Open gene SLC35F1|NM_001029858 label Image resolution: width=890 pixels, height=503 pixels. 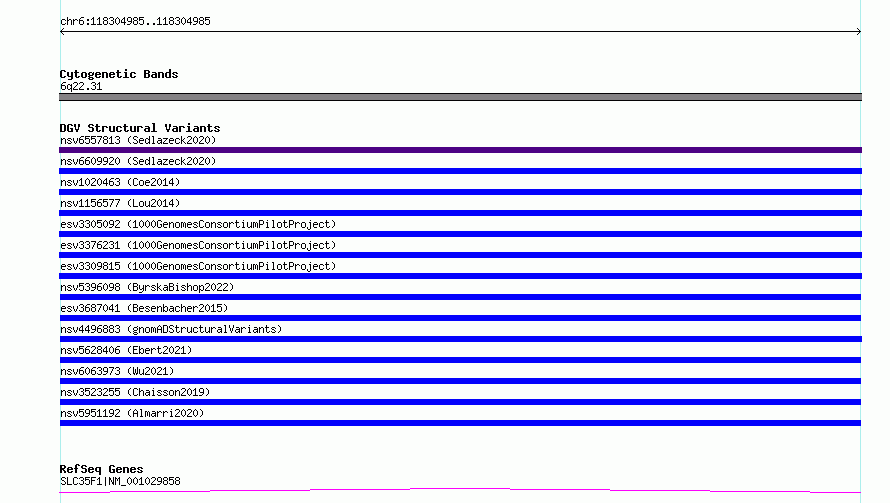120,481
